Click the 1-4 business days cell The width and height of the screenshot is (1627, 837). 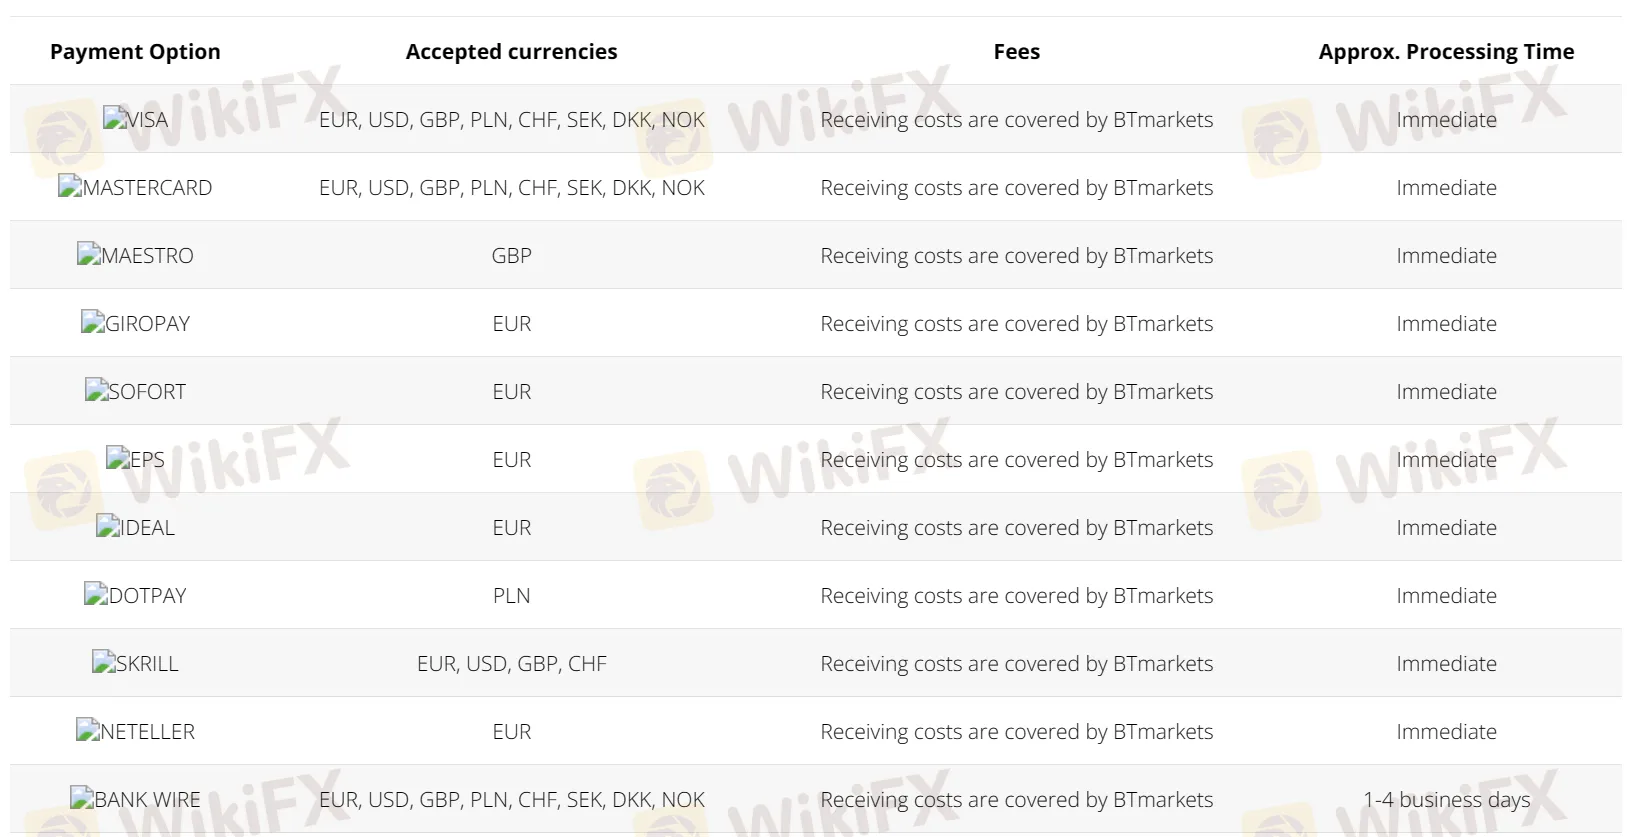click(1446, 799)
